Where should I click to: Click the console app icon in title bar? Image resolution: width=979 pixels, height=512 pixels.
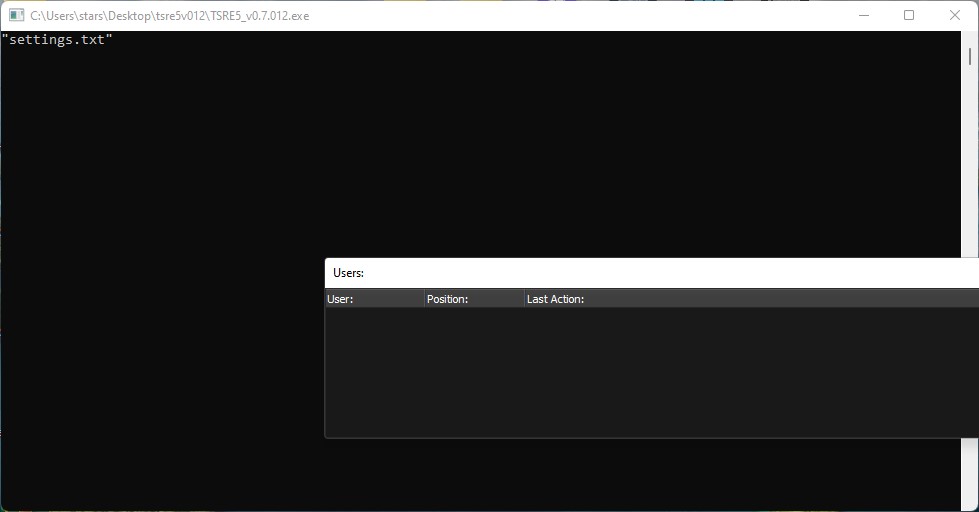tap(16, 16)
